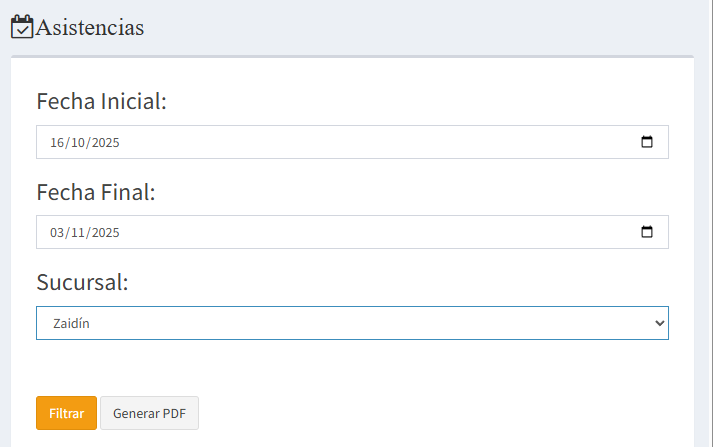Click the Zaidín value in Sucursal selector
Image resolution: width=713 pixels, height=447 pixels.
pyautogui.click(x=70, y=323)
